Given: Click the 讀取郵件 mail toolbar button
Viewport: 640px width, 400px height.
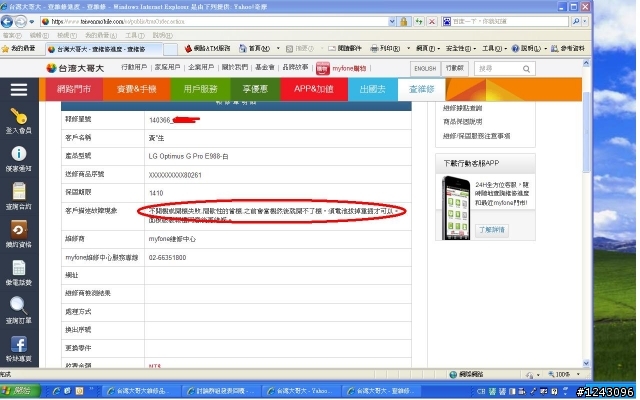Looking at the screenshot, I should (x=345, y=48).
